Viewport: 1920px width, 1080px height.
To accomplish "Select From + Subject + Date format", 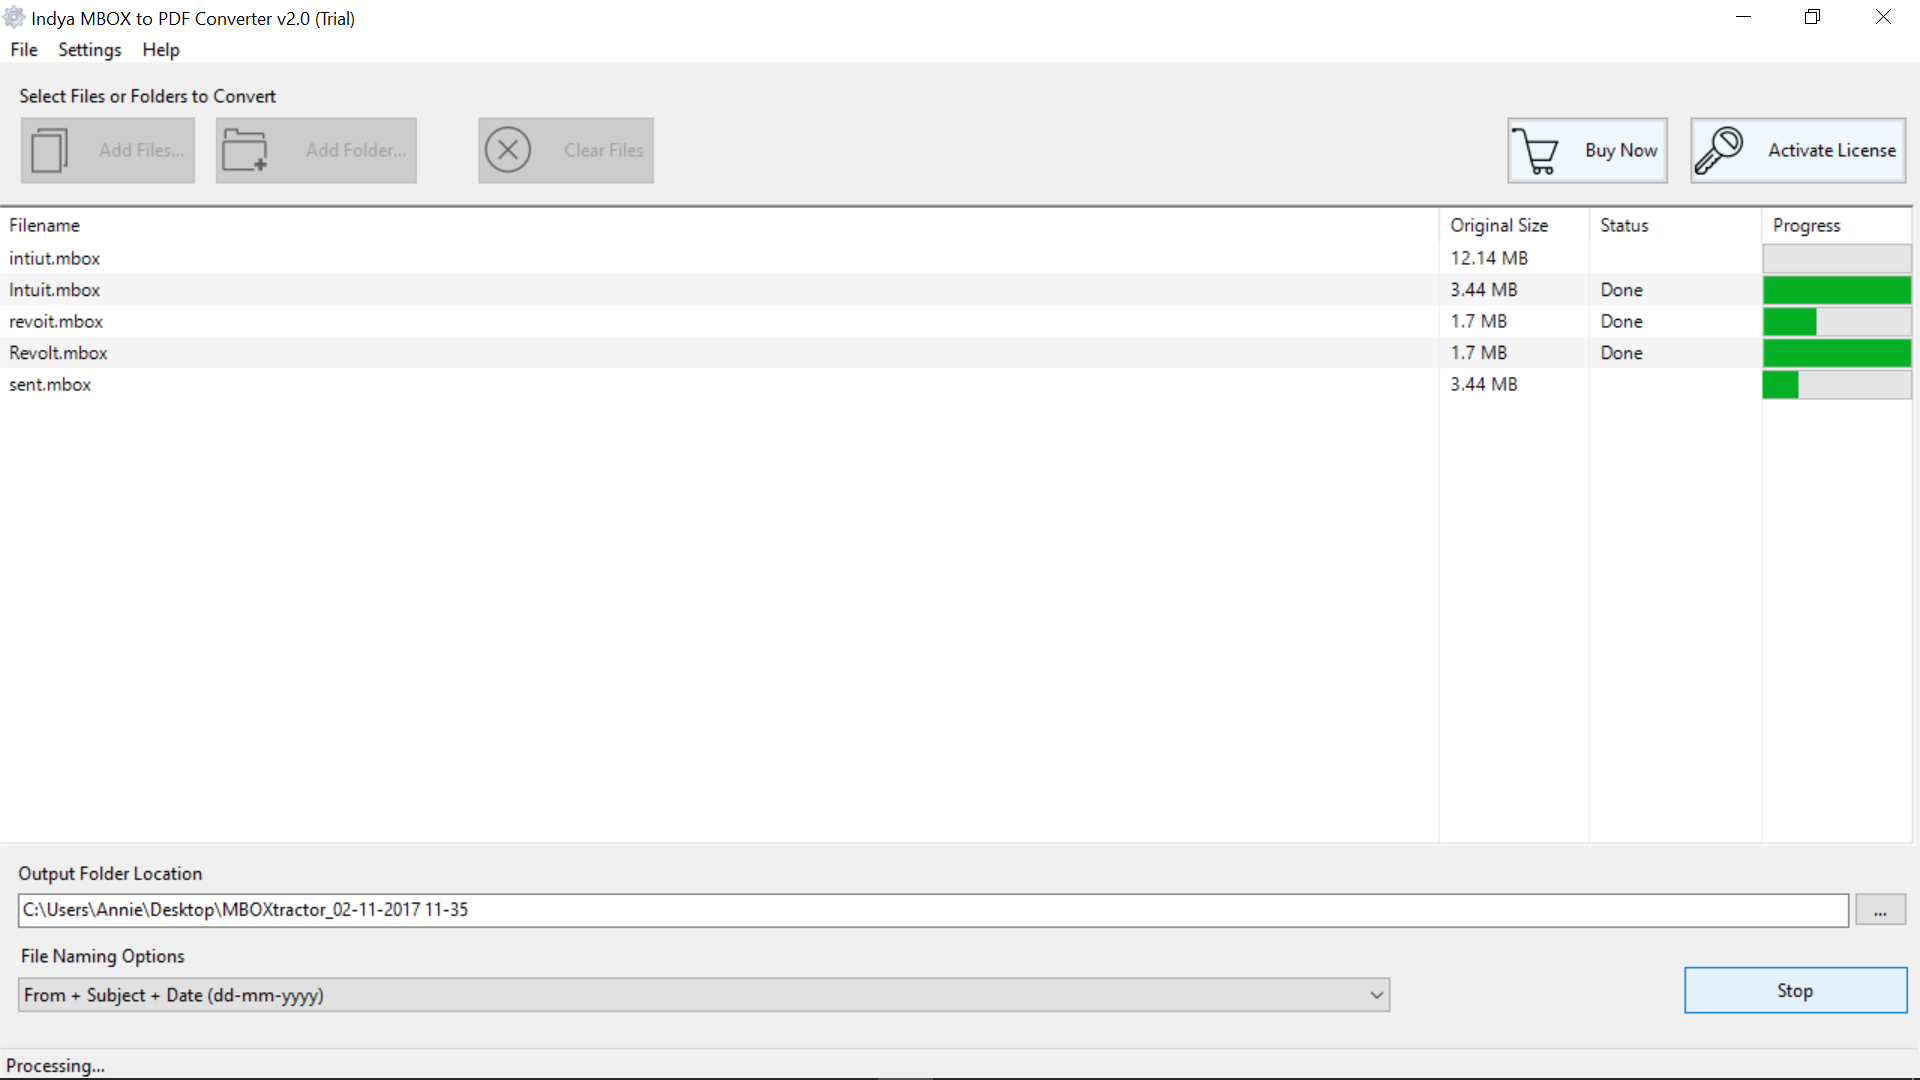I will coord(703,994).
